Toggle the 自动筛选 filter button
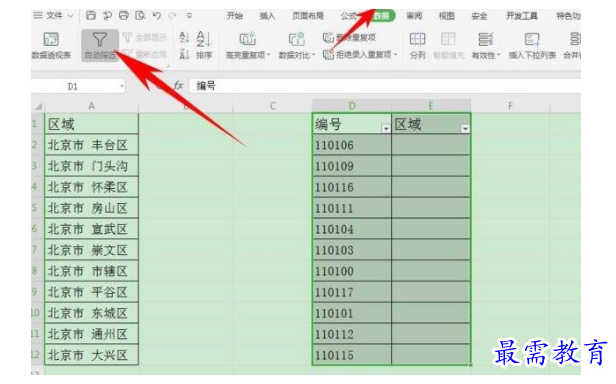This screenshot has width=616, height=384. pyautogui.click(x=100, y=46)
